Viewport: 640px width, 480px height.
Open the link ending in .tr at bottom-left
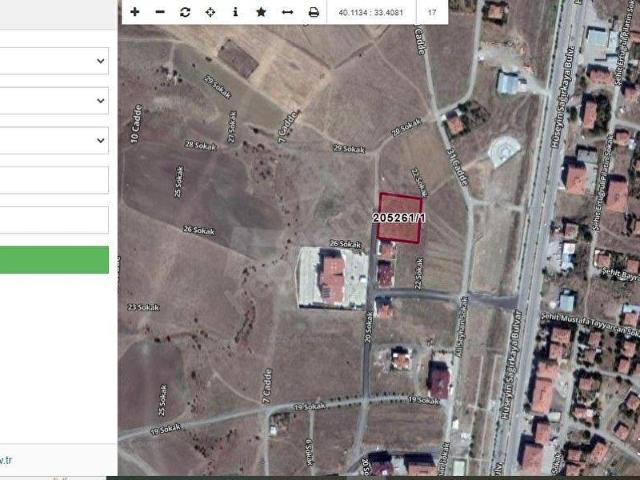click(4, 460)
